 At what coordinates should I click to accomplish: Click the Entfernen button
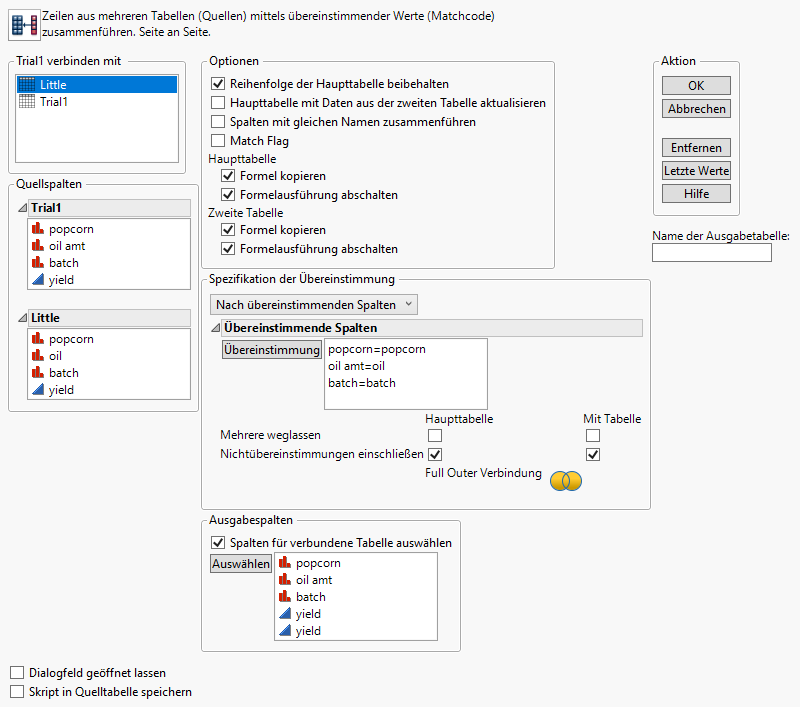696,147
